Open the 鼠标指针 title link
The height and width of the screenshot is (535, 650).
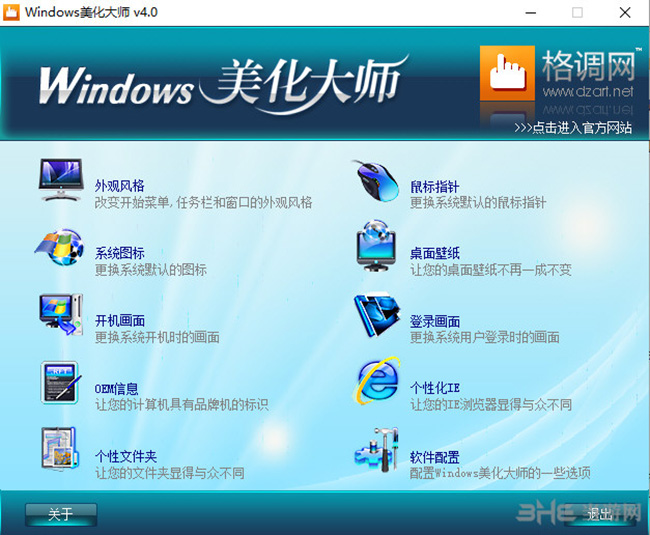tap(434, 187)
